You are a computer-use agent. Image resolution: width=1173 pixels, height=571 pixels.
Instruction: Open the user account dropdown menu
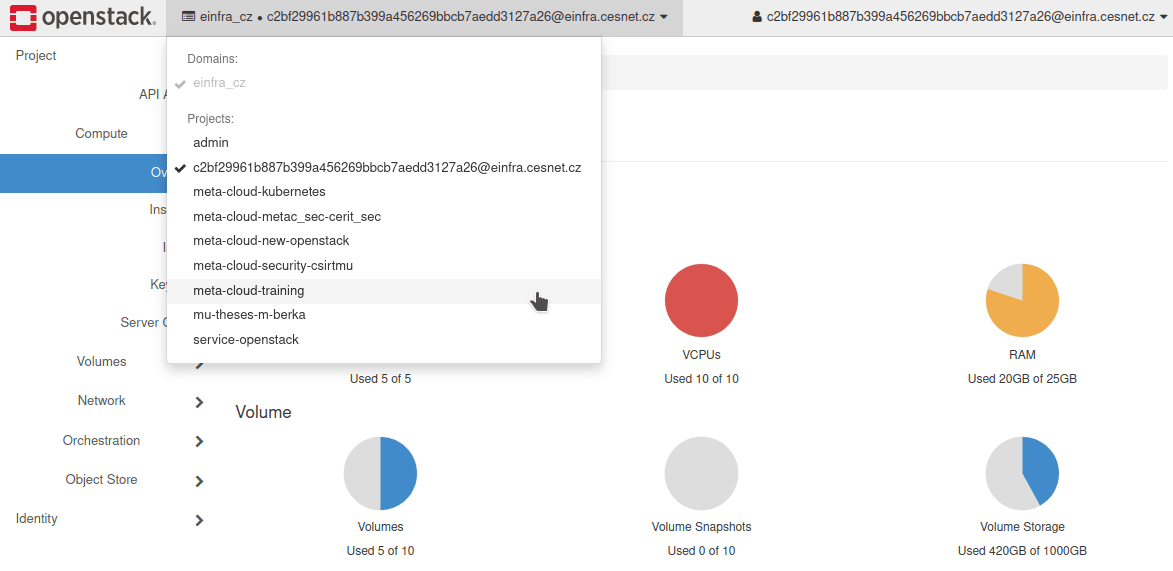(x=960, y=17)
